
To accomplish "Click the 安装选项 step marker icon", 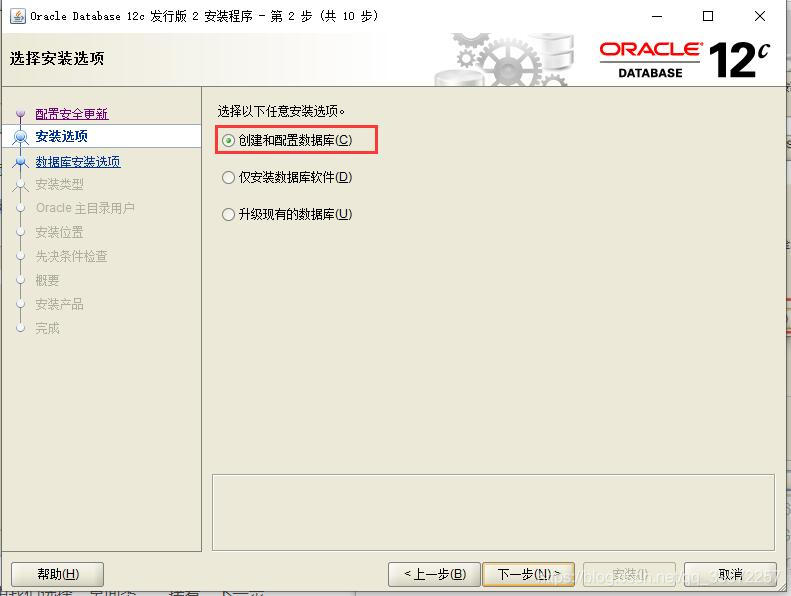I will [21, 136].
